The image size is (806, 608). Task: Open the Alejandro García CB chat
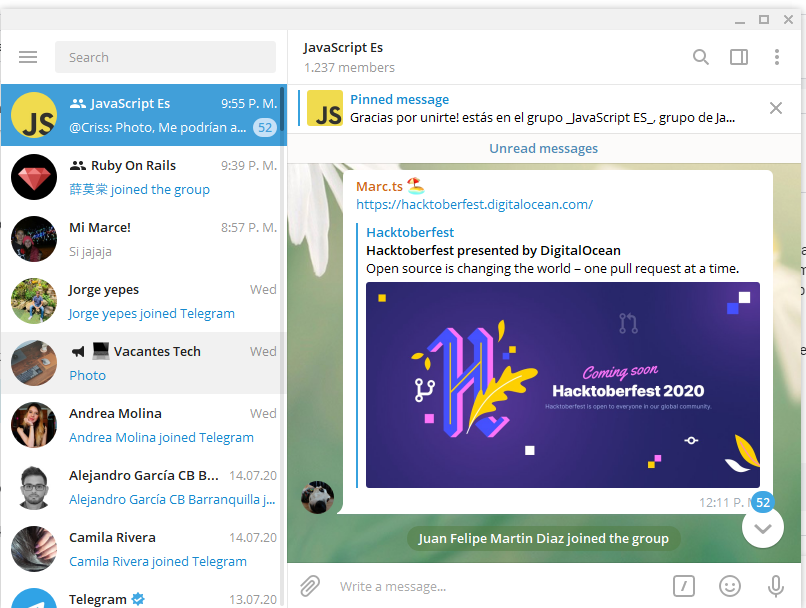click(143, 487)
